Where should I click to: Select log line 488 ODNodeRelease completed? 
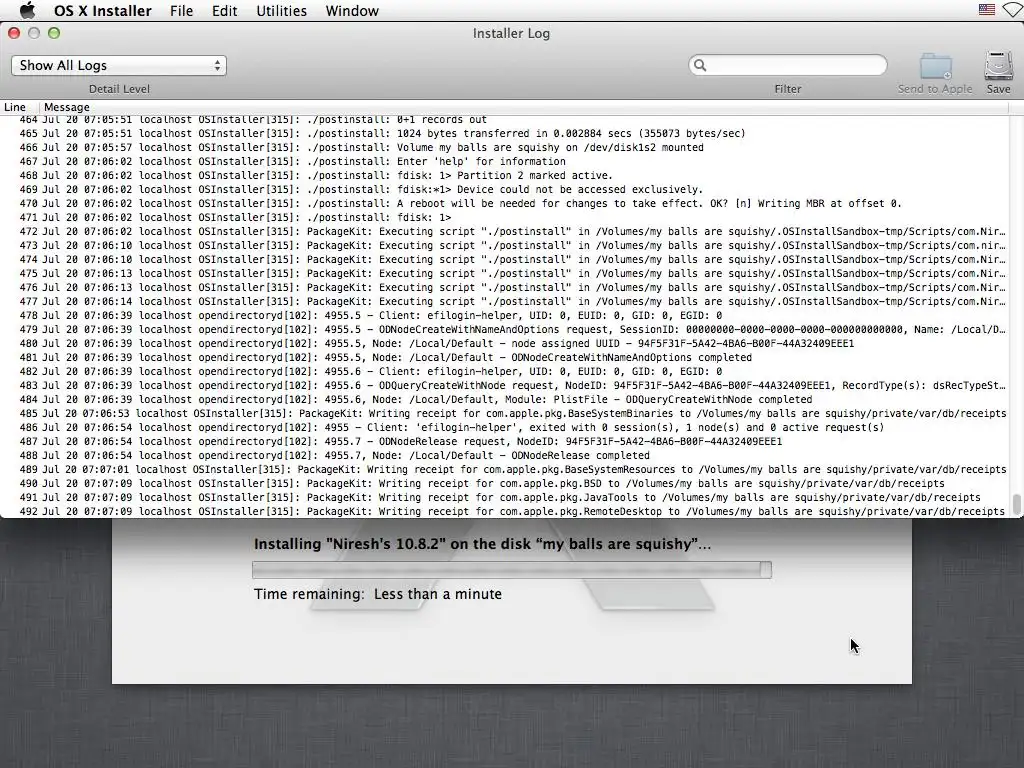504,456
